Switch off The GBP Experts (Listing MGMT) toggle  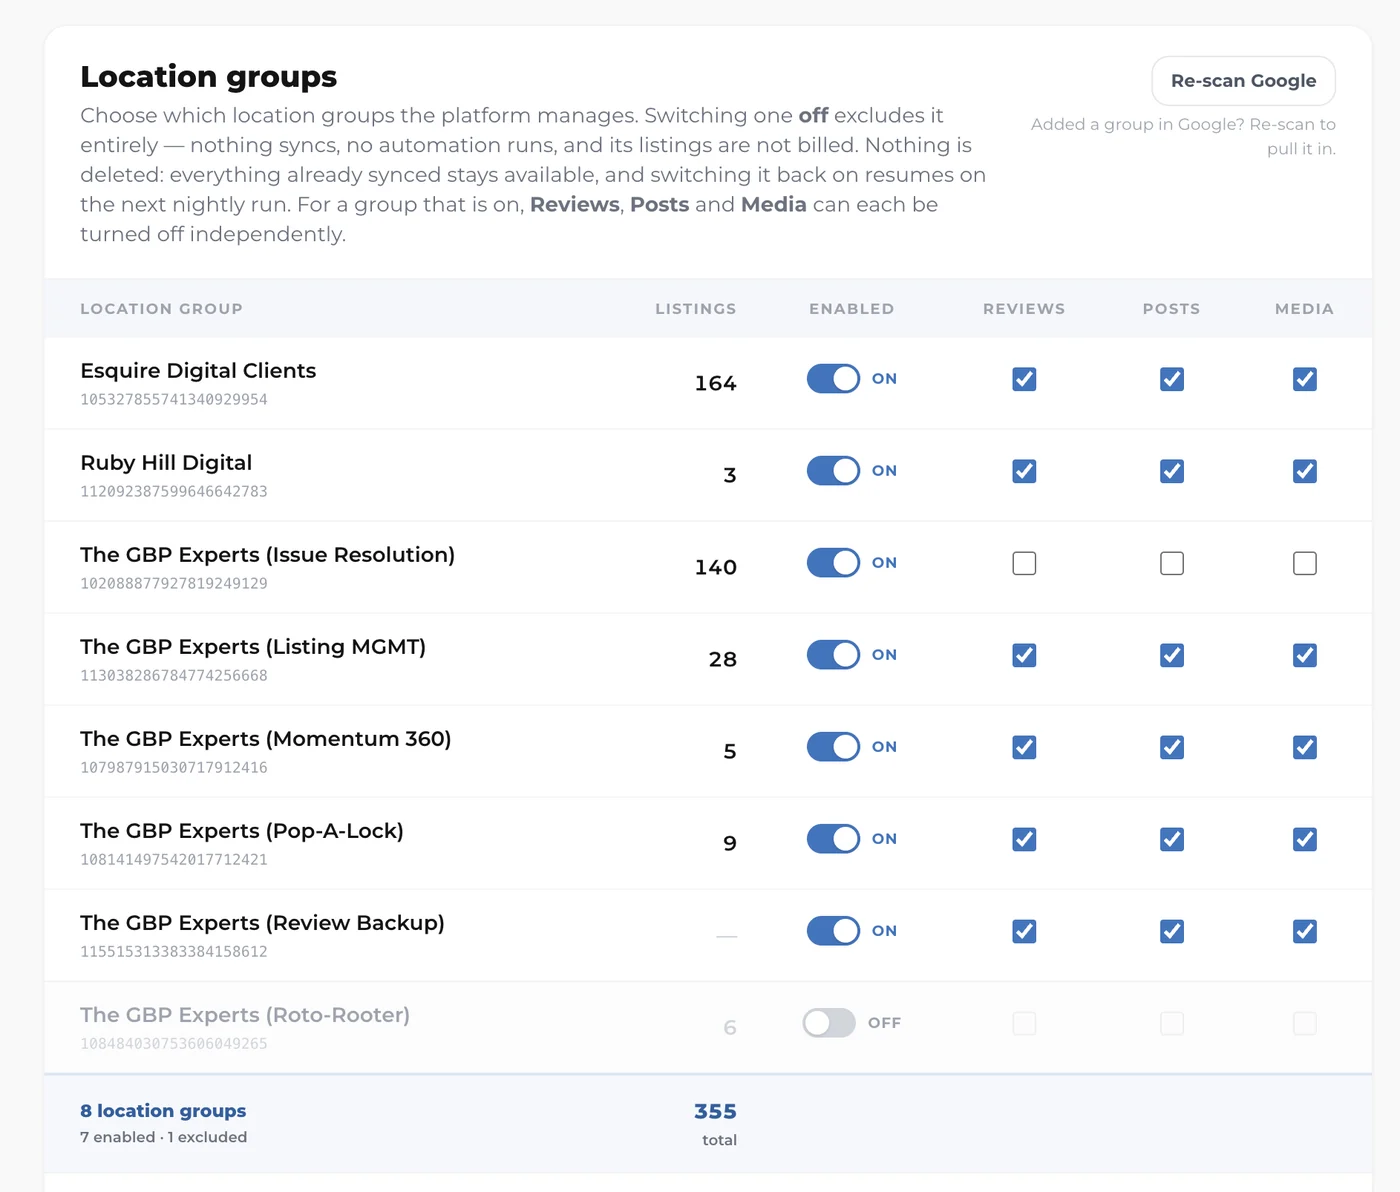pos(833,655)
